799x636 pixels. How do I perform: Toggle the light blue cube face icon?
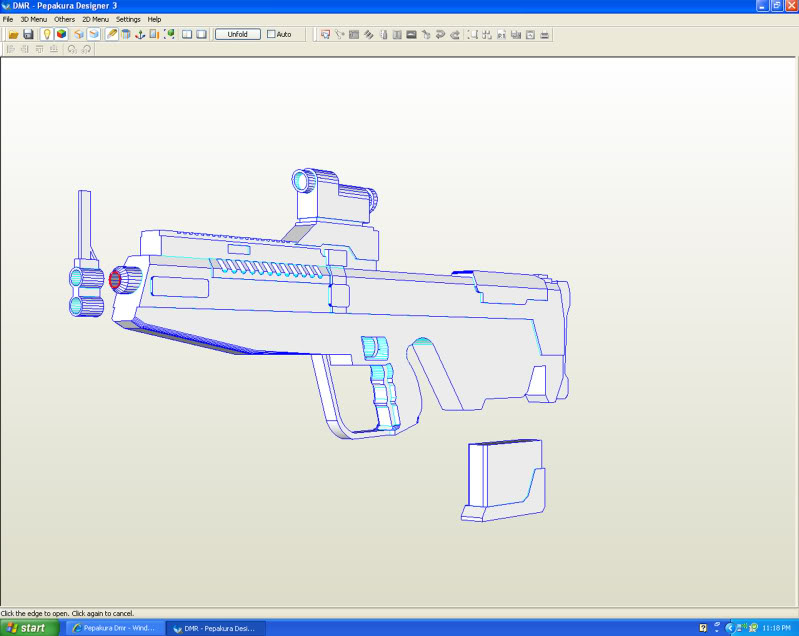pos(94,35)
